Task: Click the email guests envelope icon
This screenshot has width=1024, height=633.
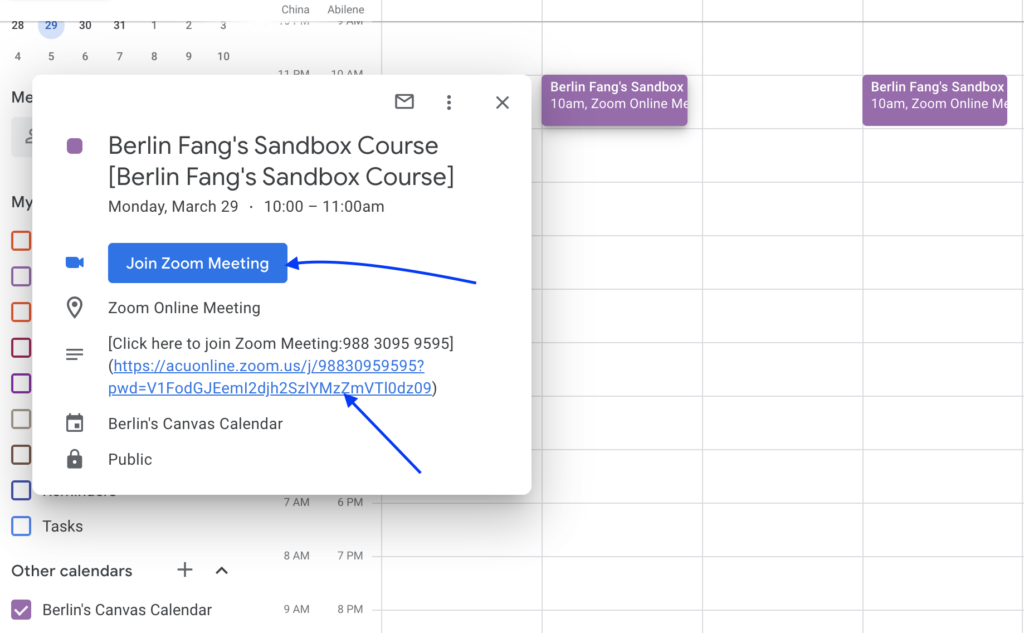Action: 404,102
